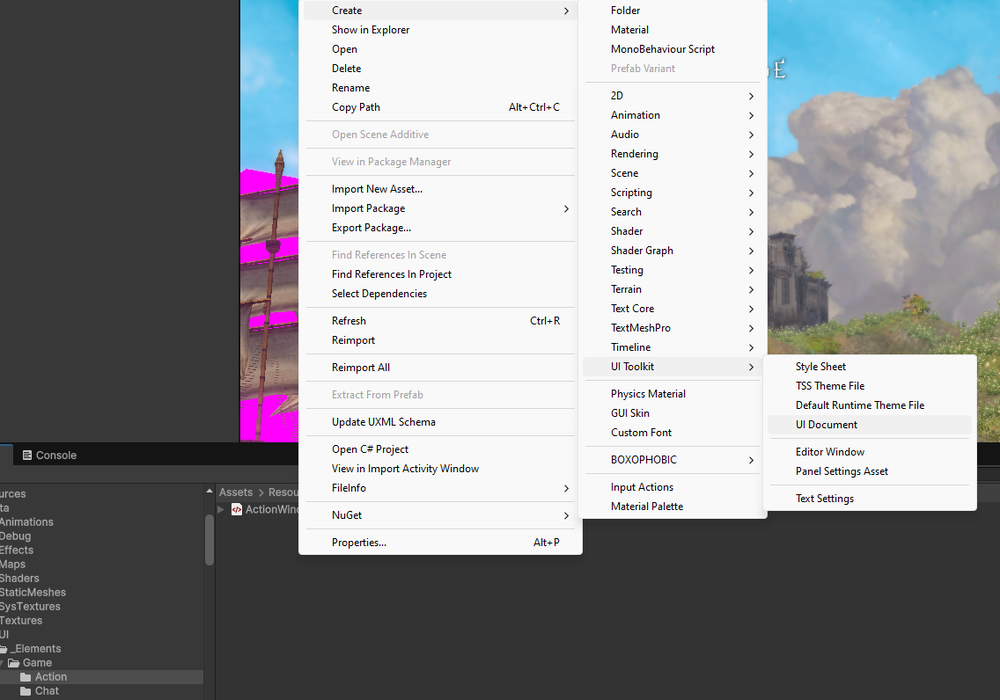Click the Console tab icon
Screen dimensions: 1000x700
(27, 455)
